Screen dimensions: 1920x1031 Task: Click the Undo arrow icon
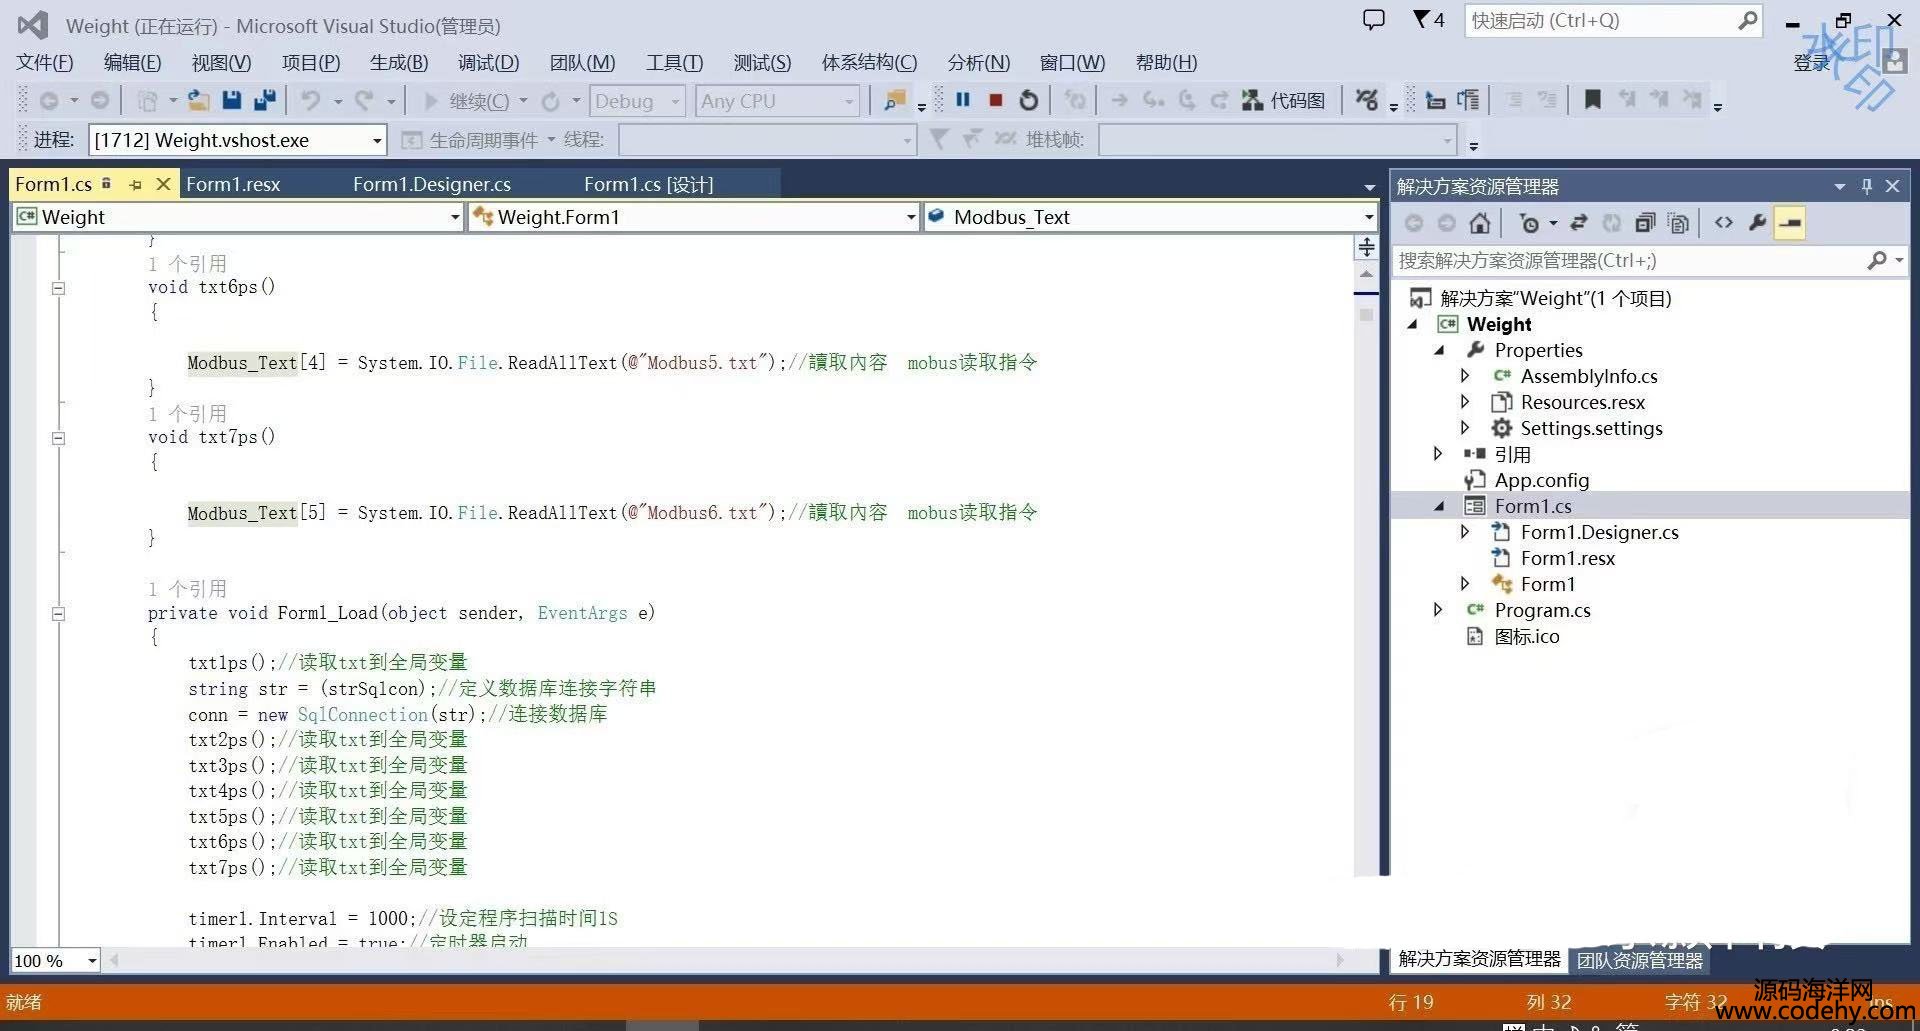tap(311, 100)
